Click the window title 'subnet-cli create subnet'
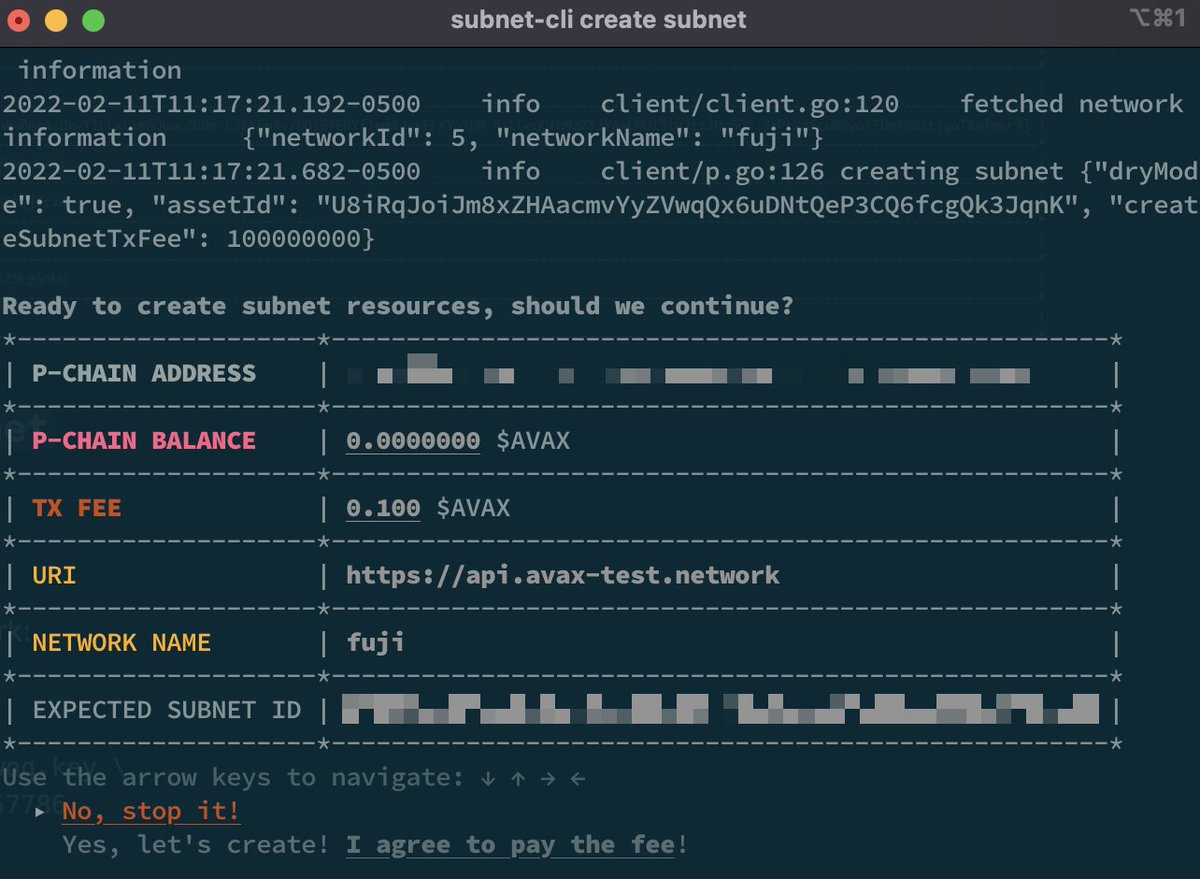 coord(598,19)
